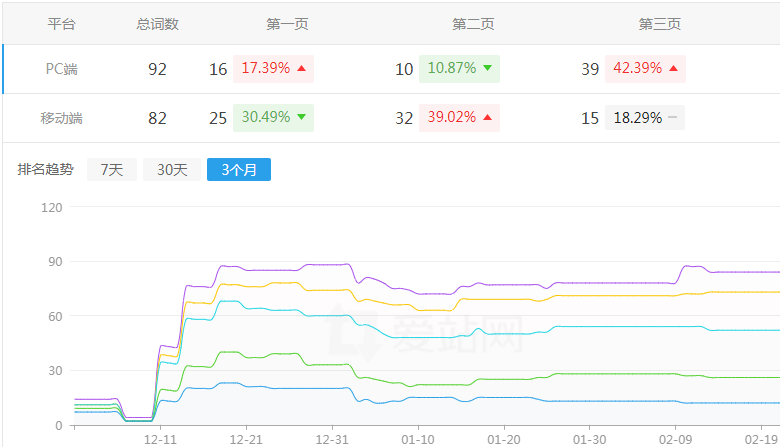
Task: Click PC端 total keyword count 92
Action: (x=157, y=69)
